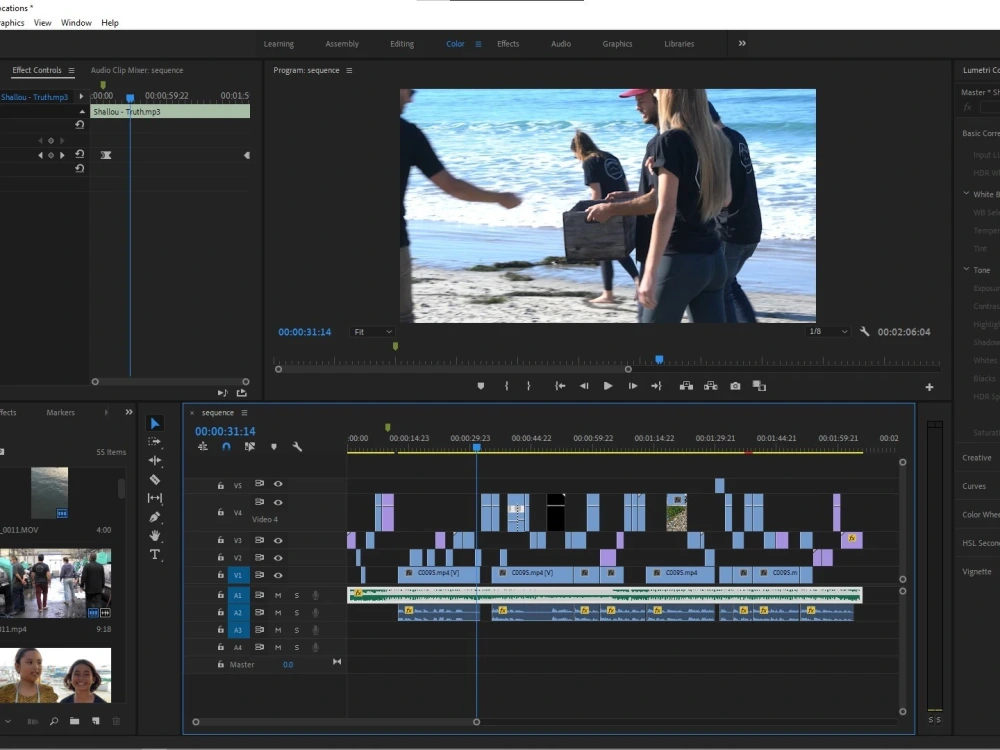The width and height of the screenshot is (1000, 750).
Task: Select the Slip tool
Action: 154,497
